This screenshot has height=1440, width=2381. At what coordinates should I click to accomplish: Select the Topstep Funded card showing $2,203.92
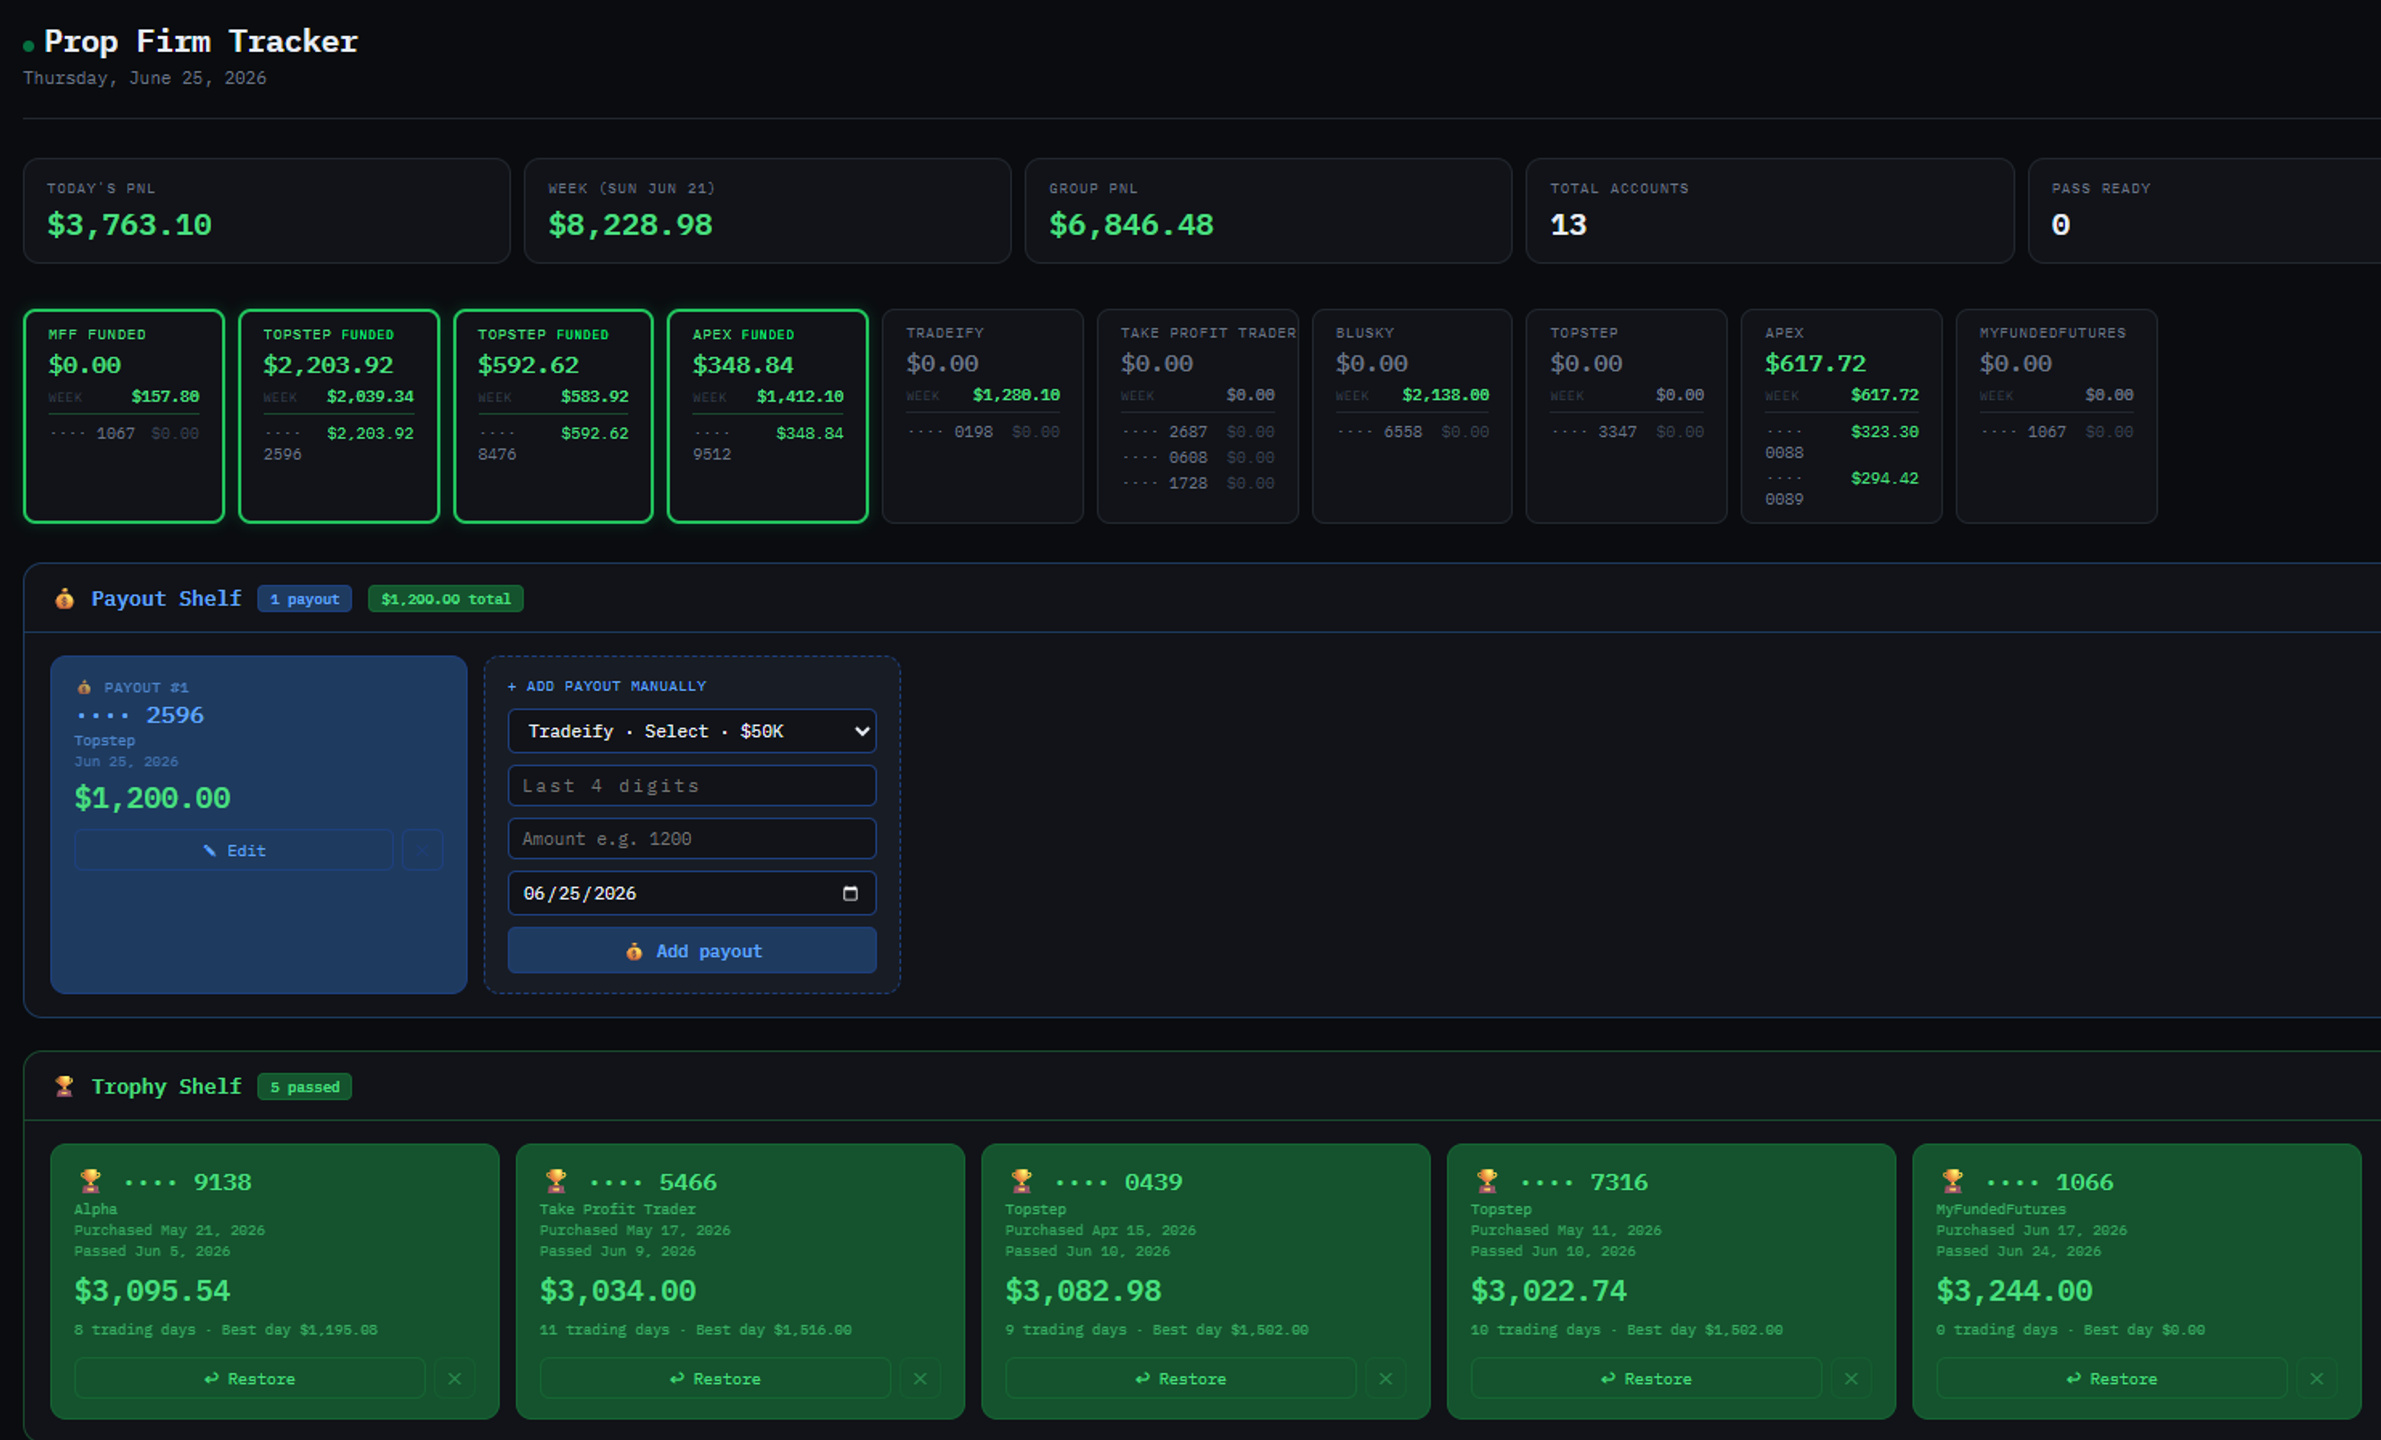(339, 416)
